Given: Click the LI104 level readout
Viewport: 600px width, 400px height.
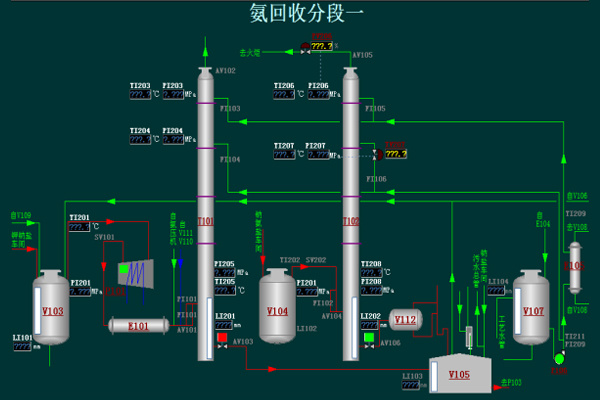Looking at the screenshot, I should click(496, 291).
